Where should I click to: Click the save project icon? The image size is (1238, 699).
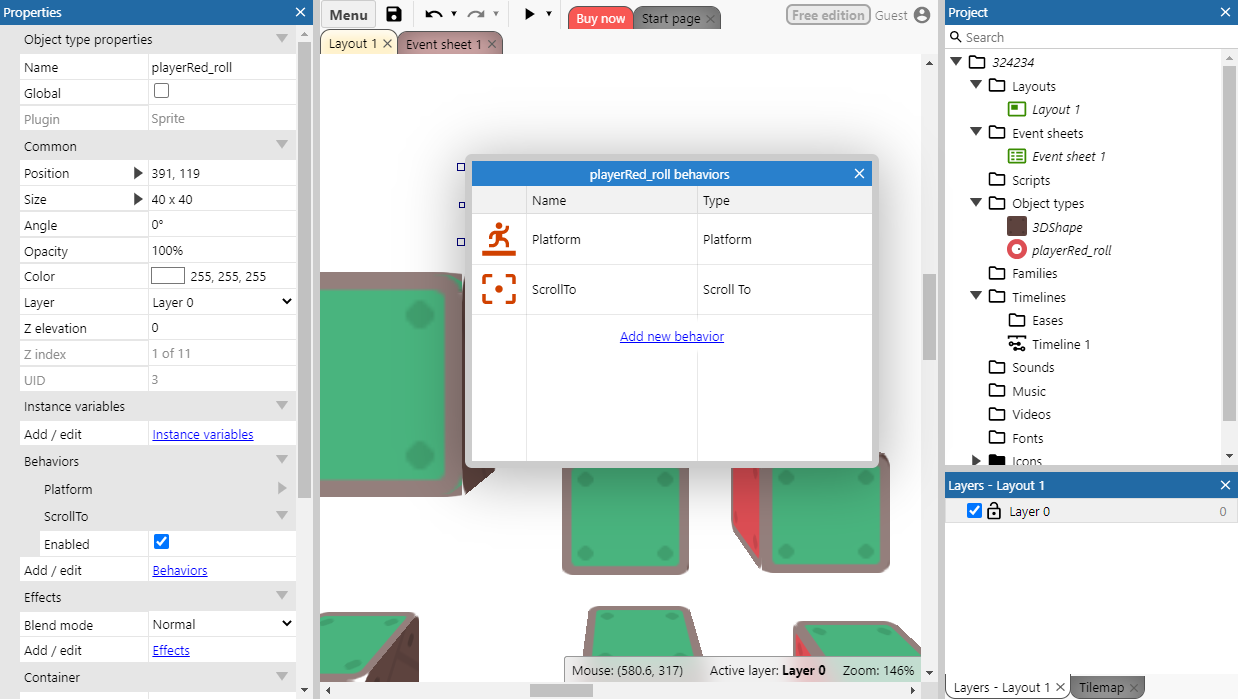coord(393,15)
